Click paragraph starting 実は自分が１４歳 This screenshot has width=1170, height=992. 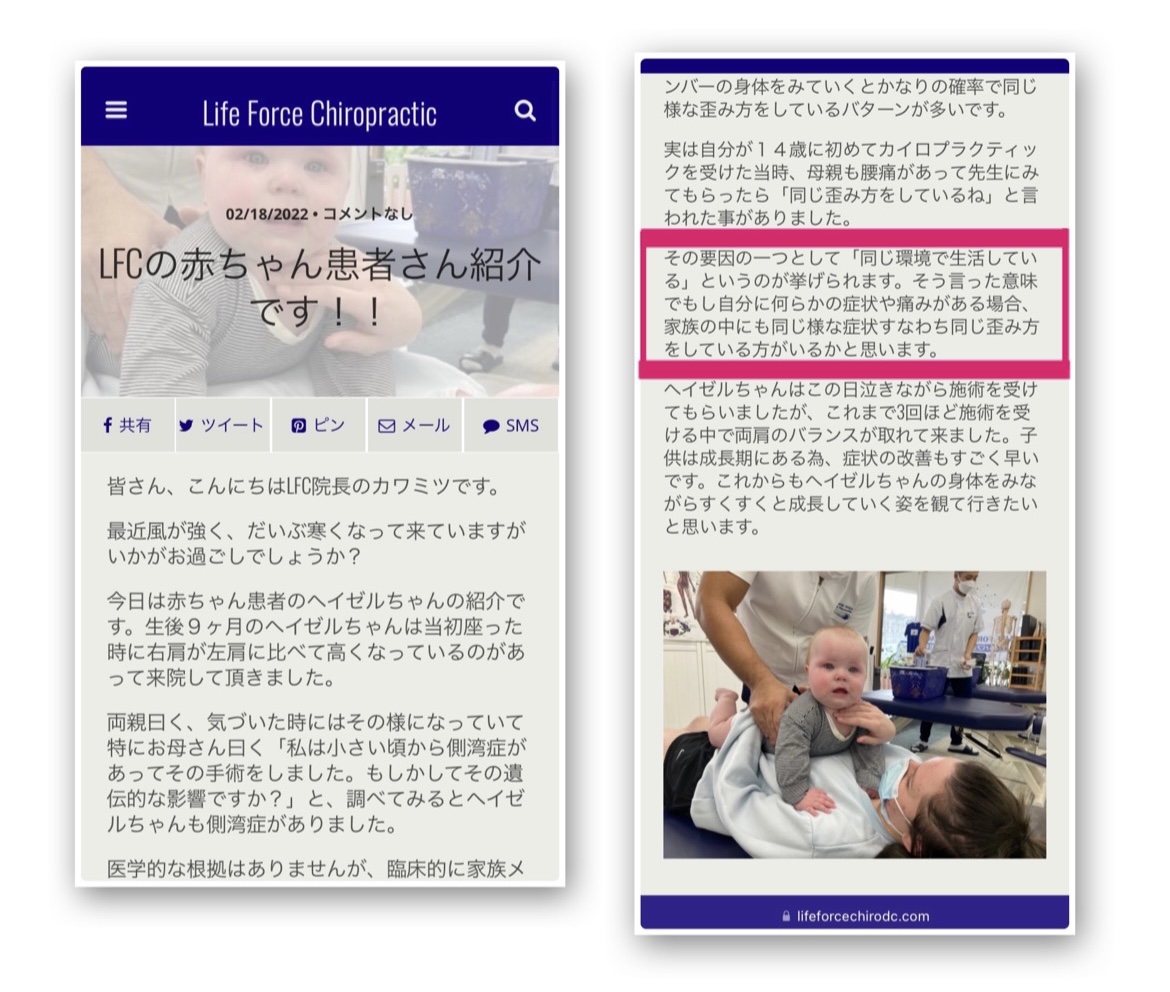pyautogui.click(x=851, y=184)
